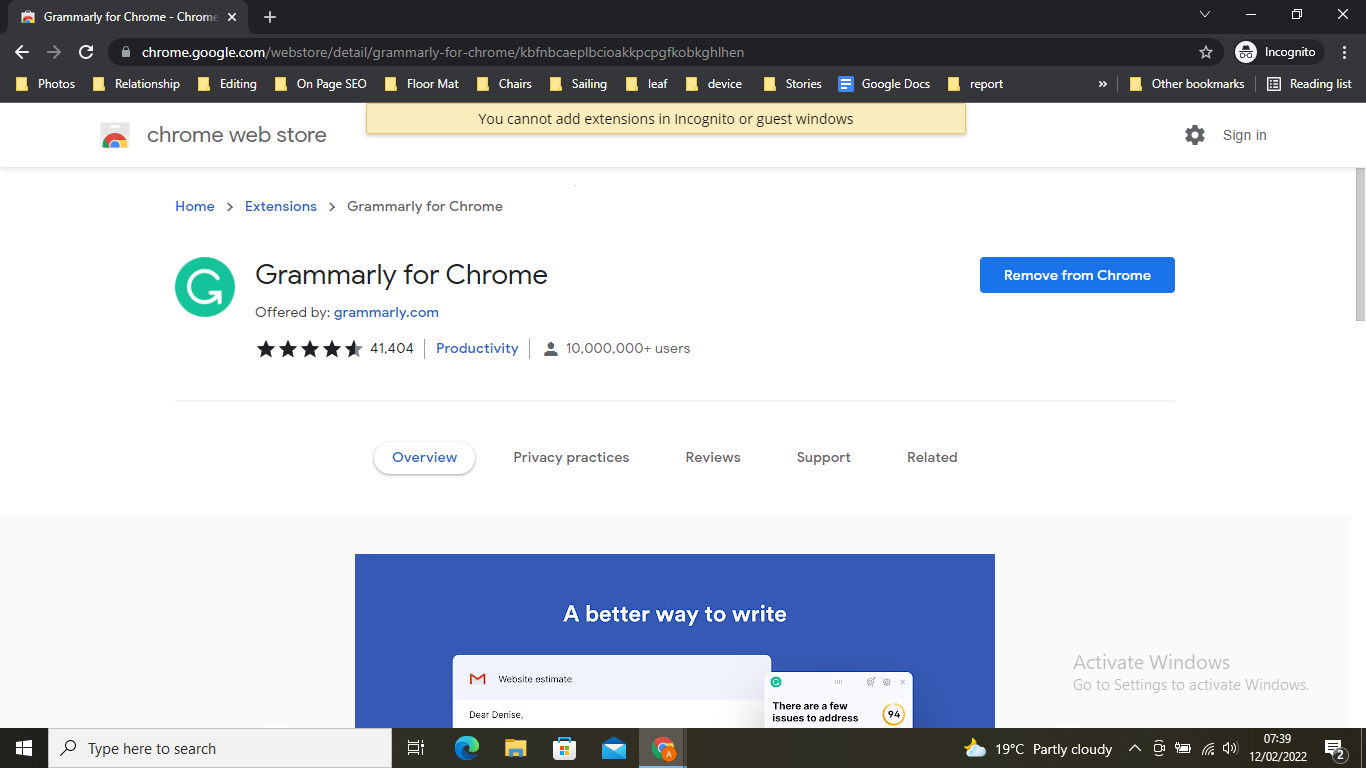Open the notification center icon
1366x768 pixels.
pos(1335,748)
